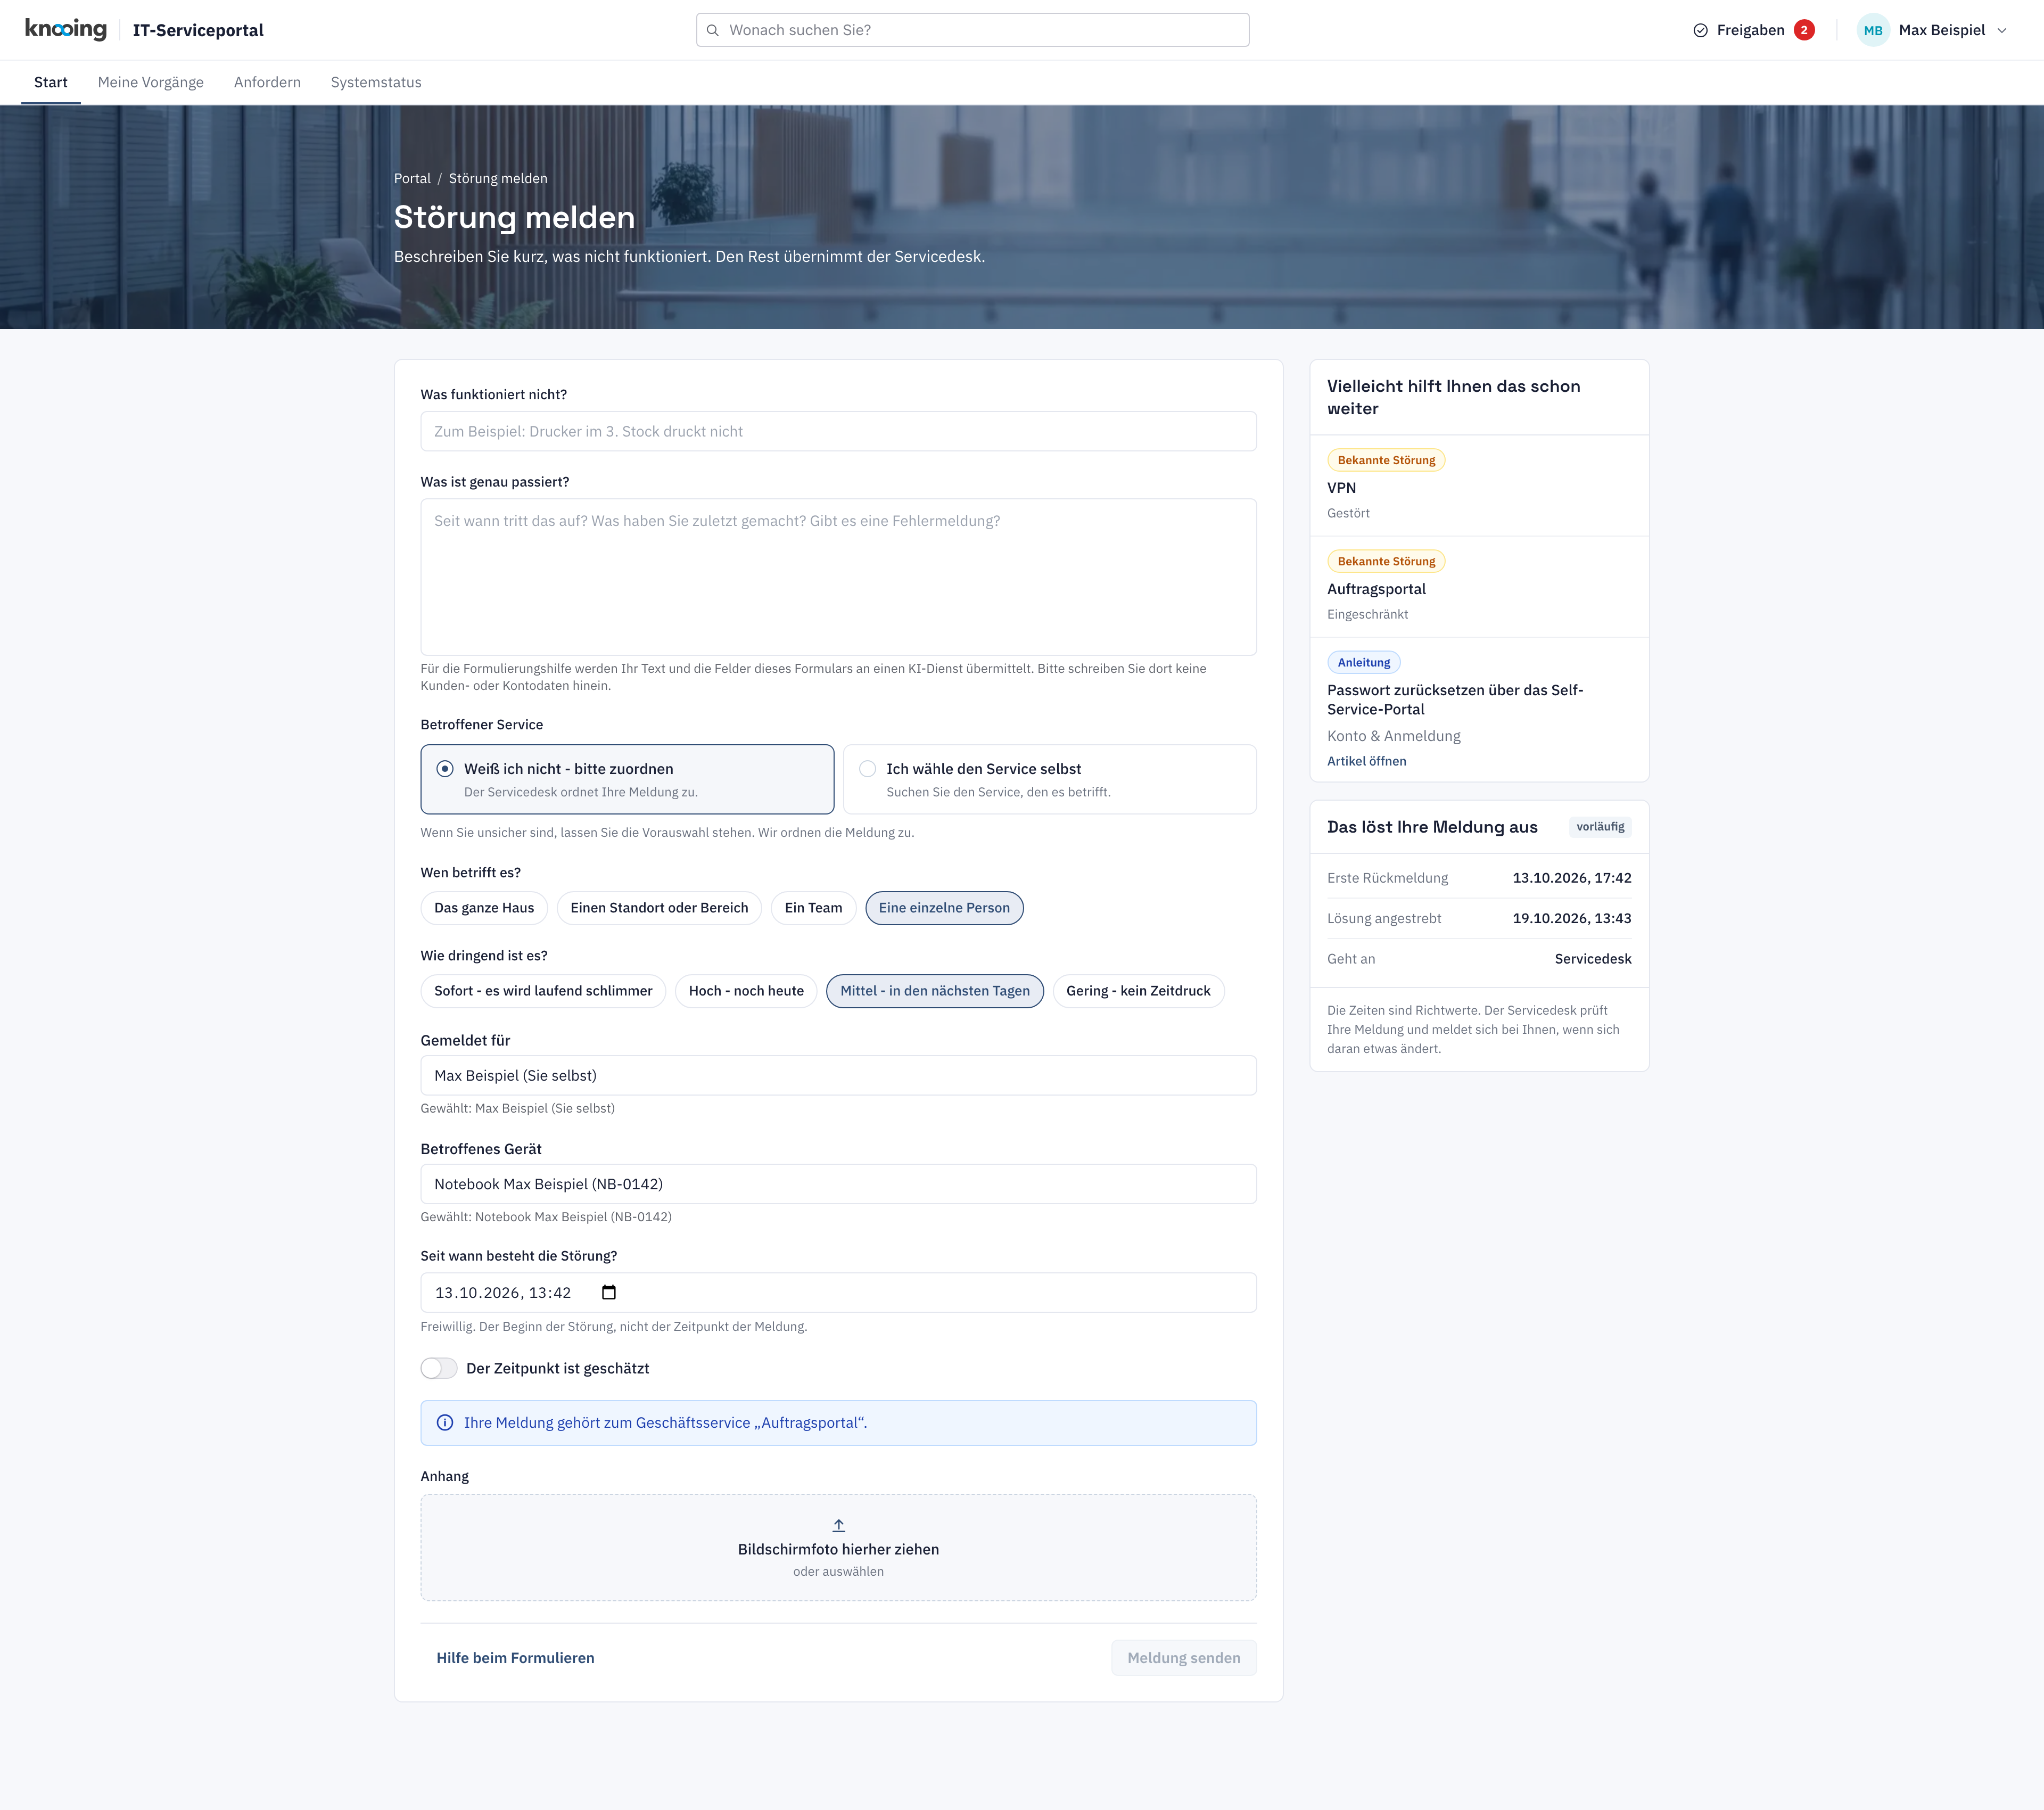This screenshot has height=1810, width=2044.
Task: Choose 'Das ganze Haus' chip
Action: pos(484,908)
